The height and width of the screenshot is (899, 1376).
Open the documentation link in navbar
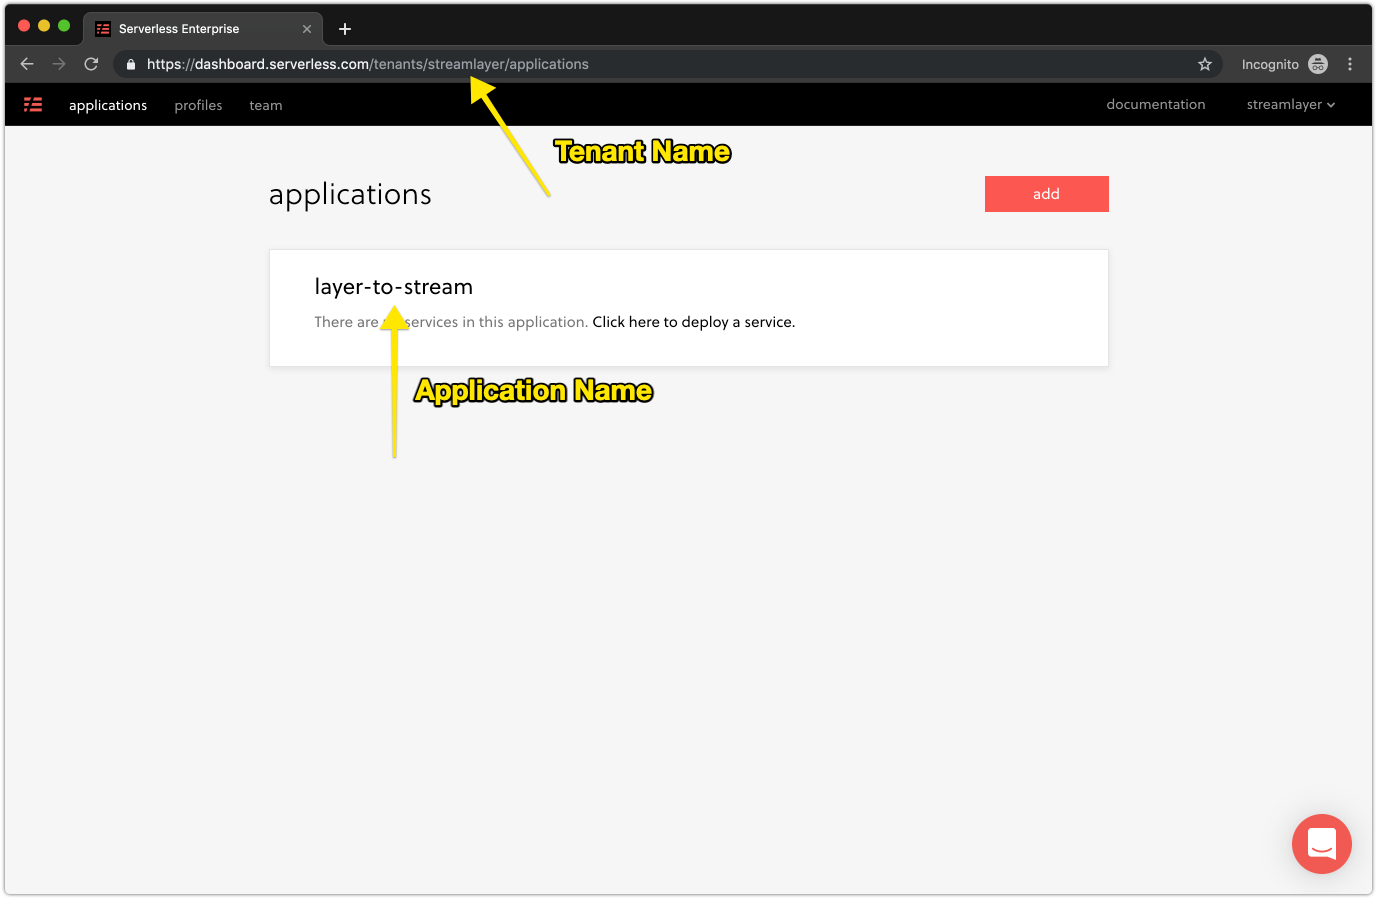tap(1156, 104)
